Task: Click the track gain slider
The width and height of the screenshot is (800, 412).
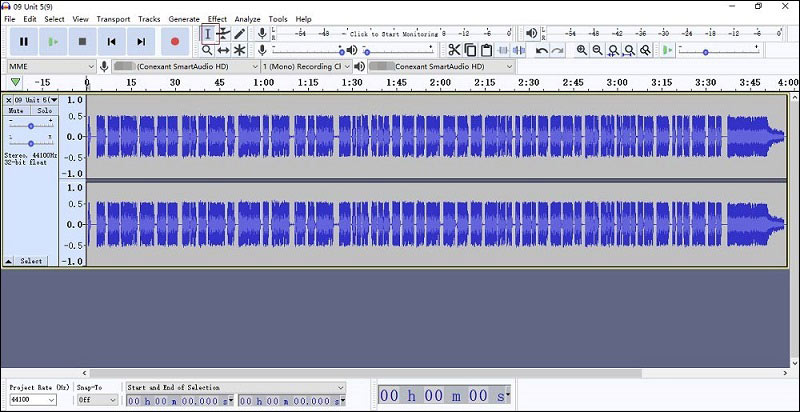Action: point(31,125)
